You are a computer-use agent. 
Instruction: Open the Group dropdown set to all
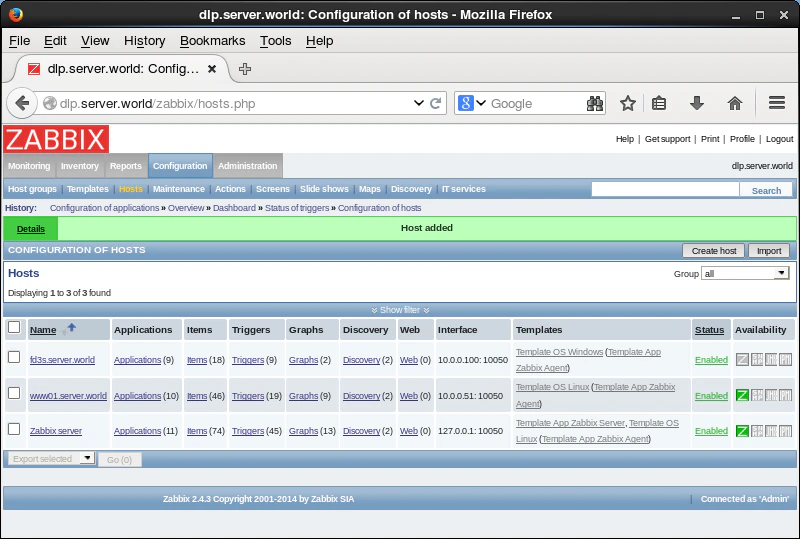click(745, 274)
